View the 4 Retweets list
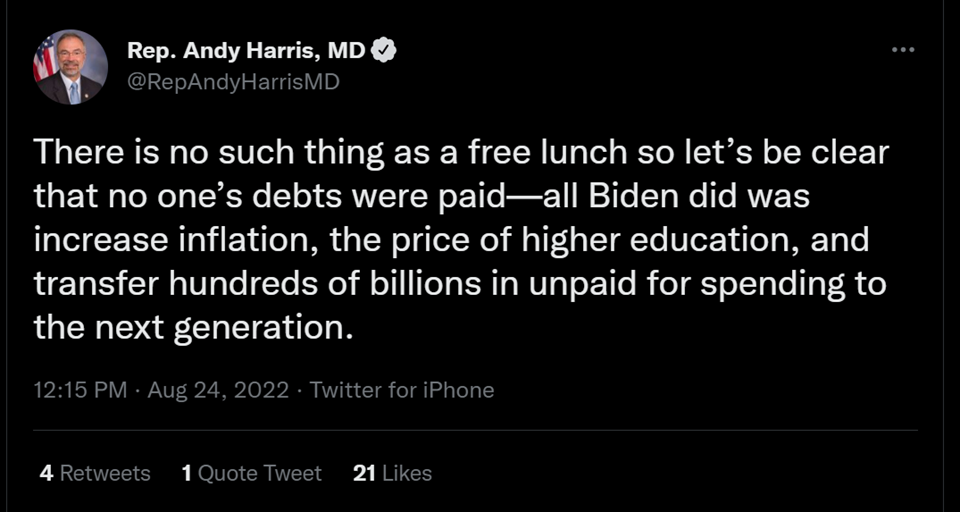This screenshot has width=960, height=512. coord(94,473)
